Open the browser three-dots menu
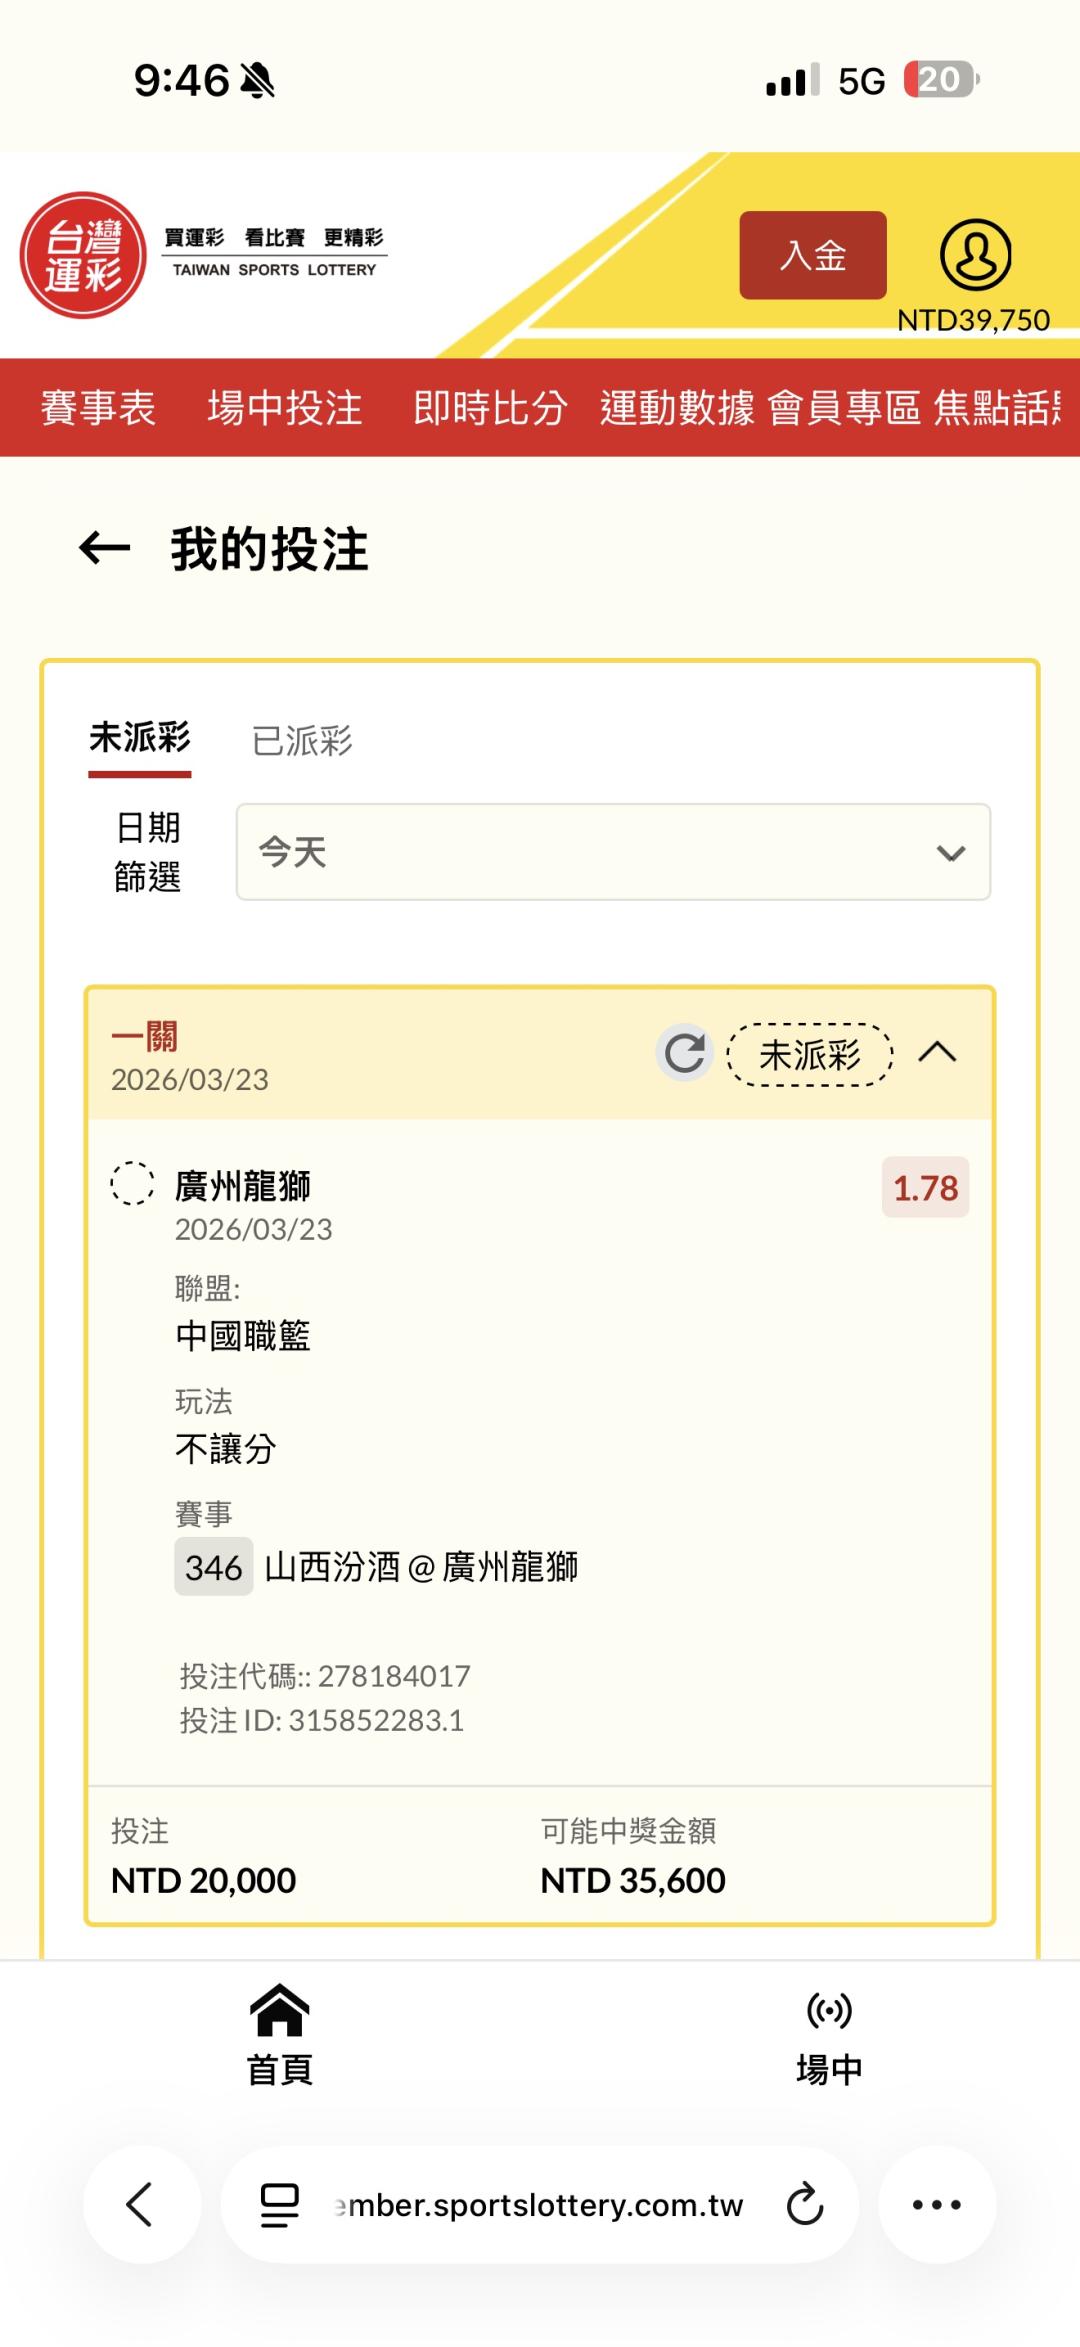The image size is (1080, 2347). (x=937, y=2205)
